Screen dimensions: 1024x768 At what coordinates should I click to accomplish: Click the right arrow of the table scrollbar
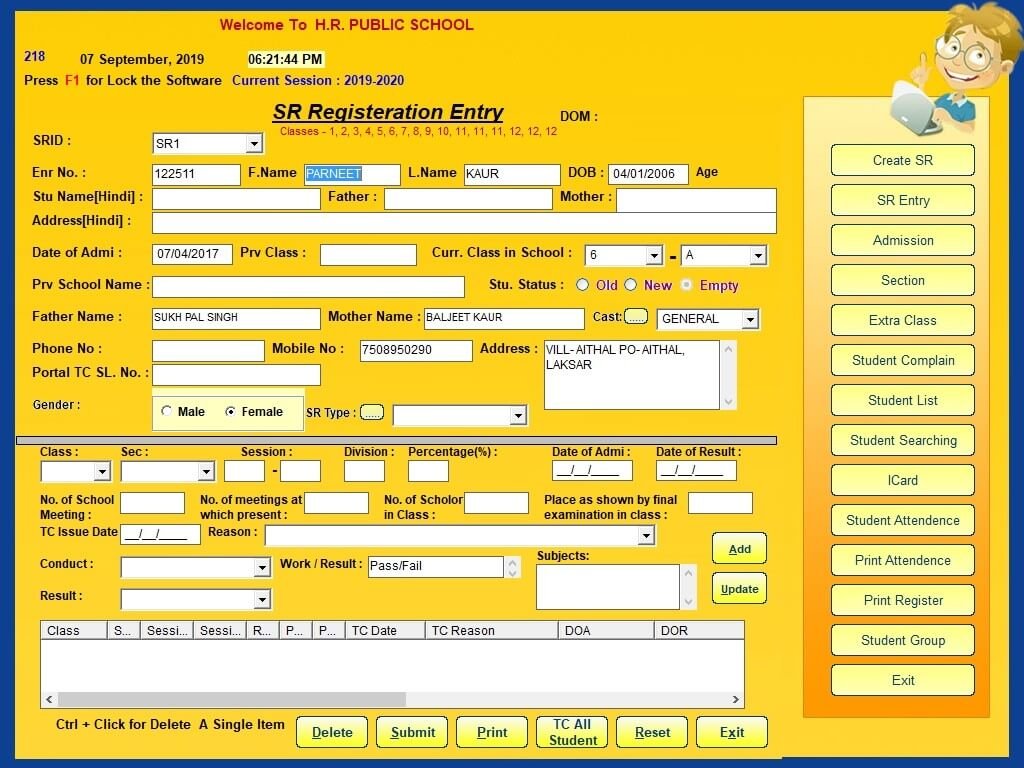[x=736, y=699]
